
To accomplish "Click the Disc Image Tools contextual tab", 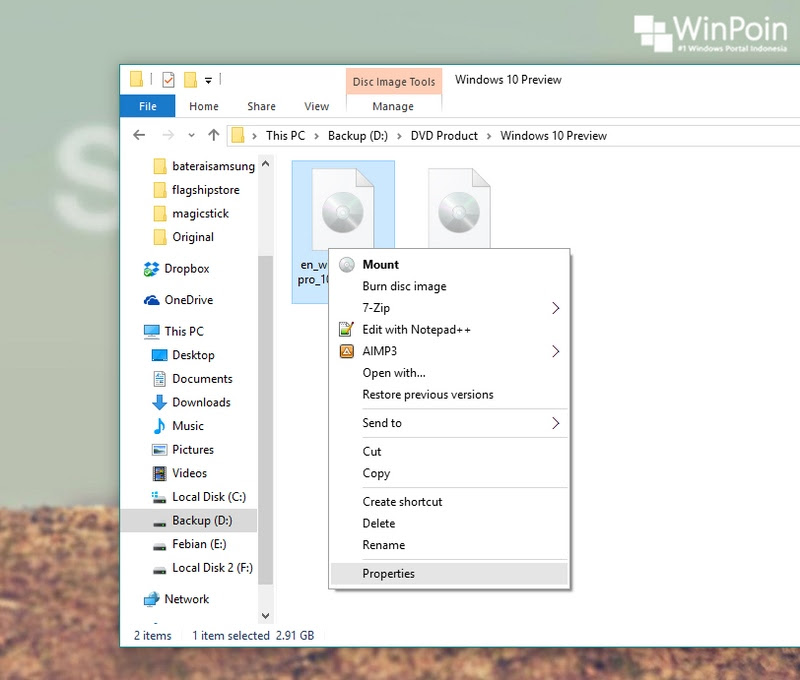I will coord(394,82).
